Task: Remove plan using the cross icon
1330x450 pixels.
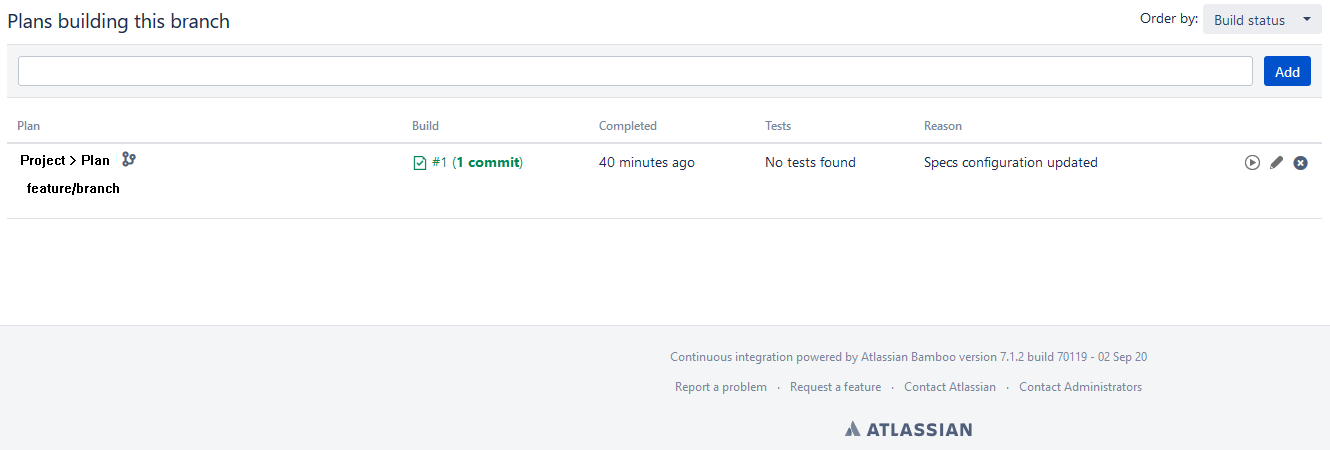Action: click(x=1300, y=163)
